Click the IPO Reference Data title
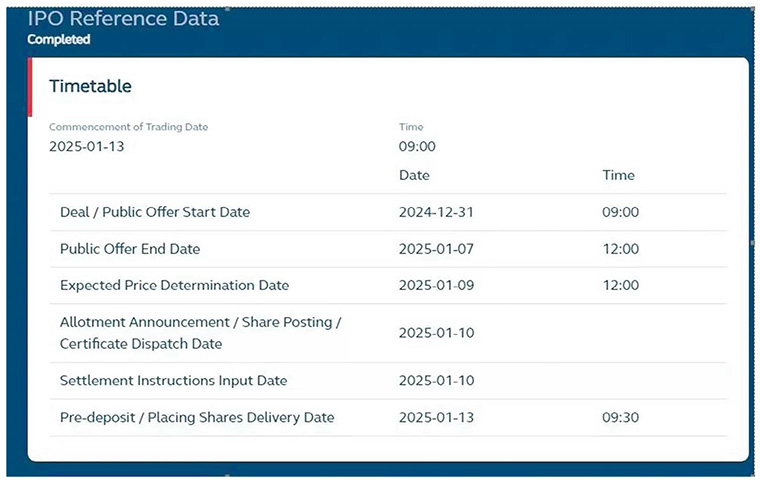The image size is (760, 484). click(123, 19)
